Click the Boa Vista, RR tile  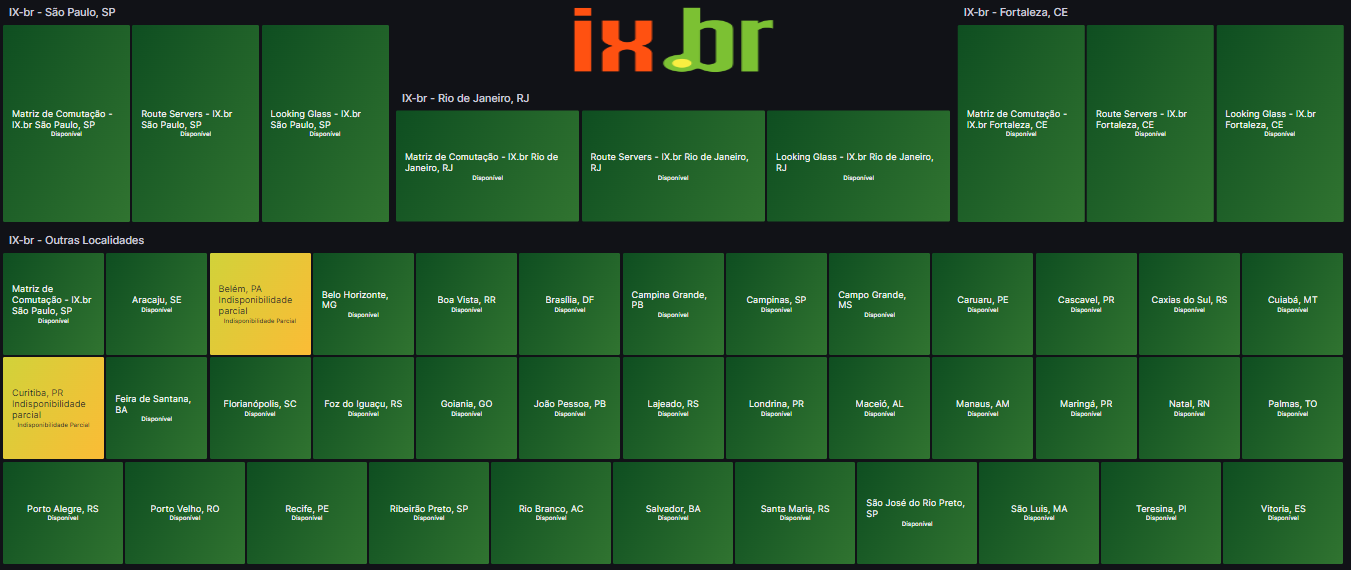click(467, 304)
